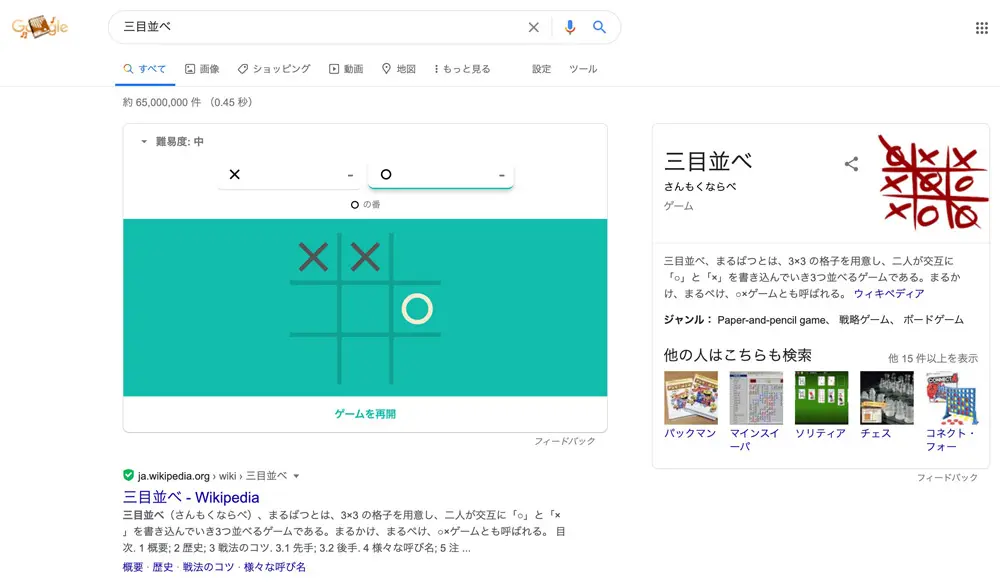Click the マインスイーパ text link
The height and width of the screenshot is (586, 1000).
click(x=754, y=439)
